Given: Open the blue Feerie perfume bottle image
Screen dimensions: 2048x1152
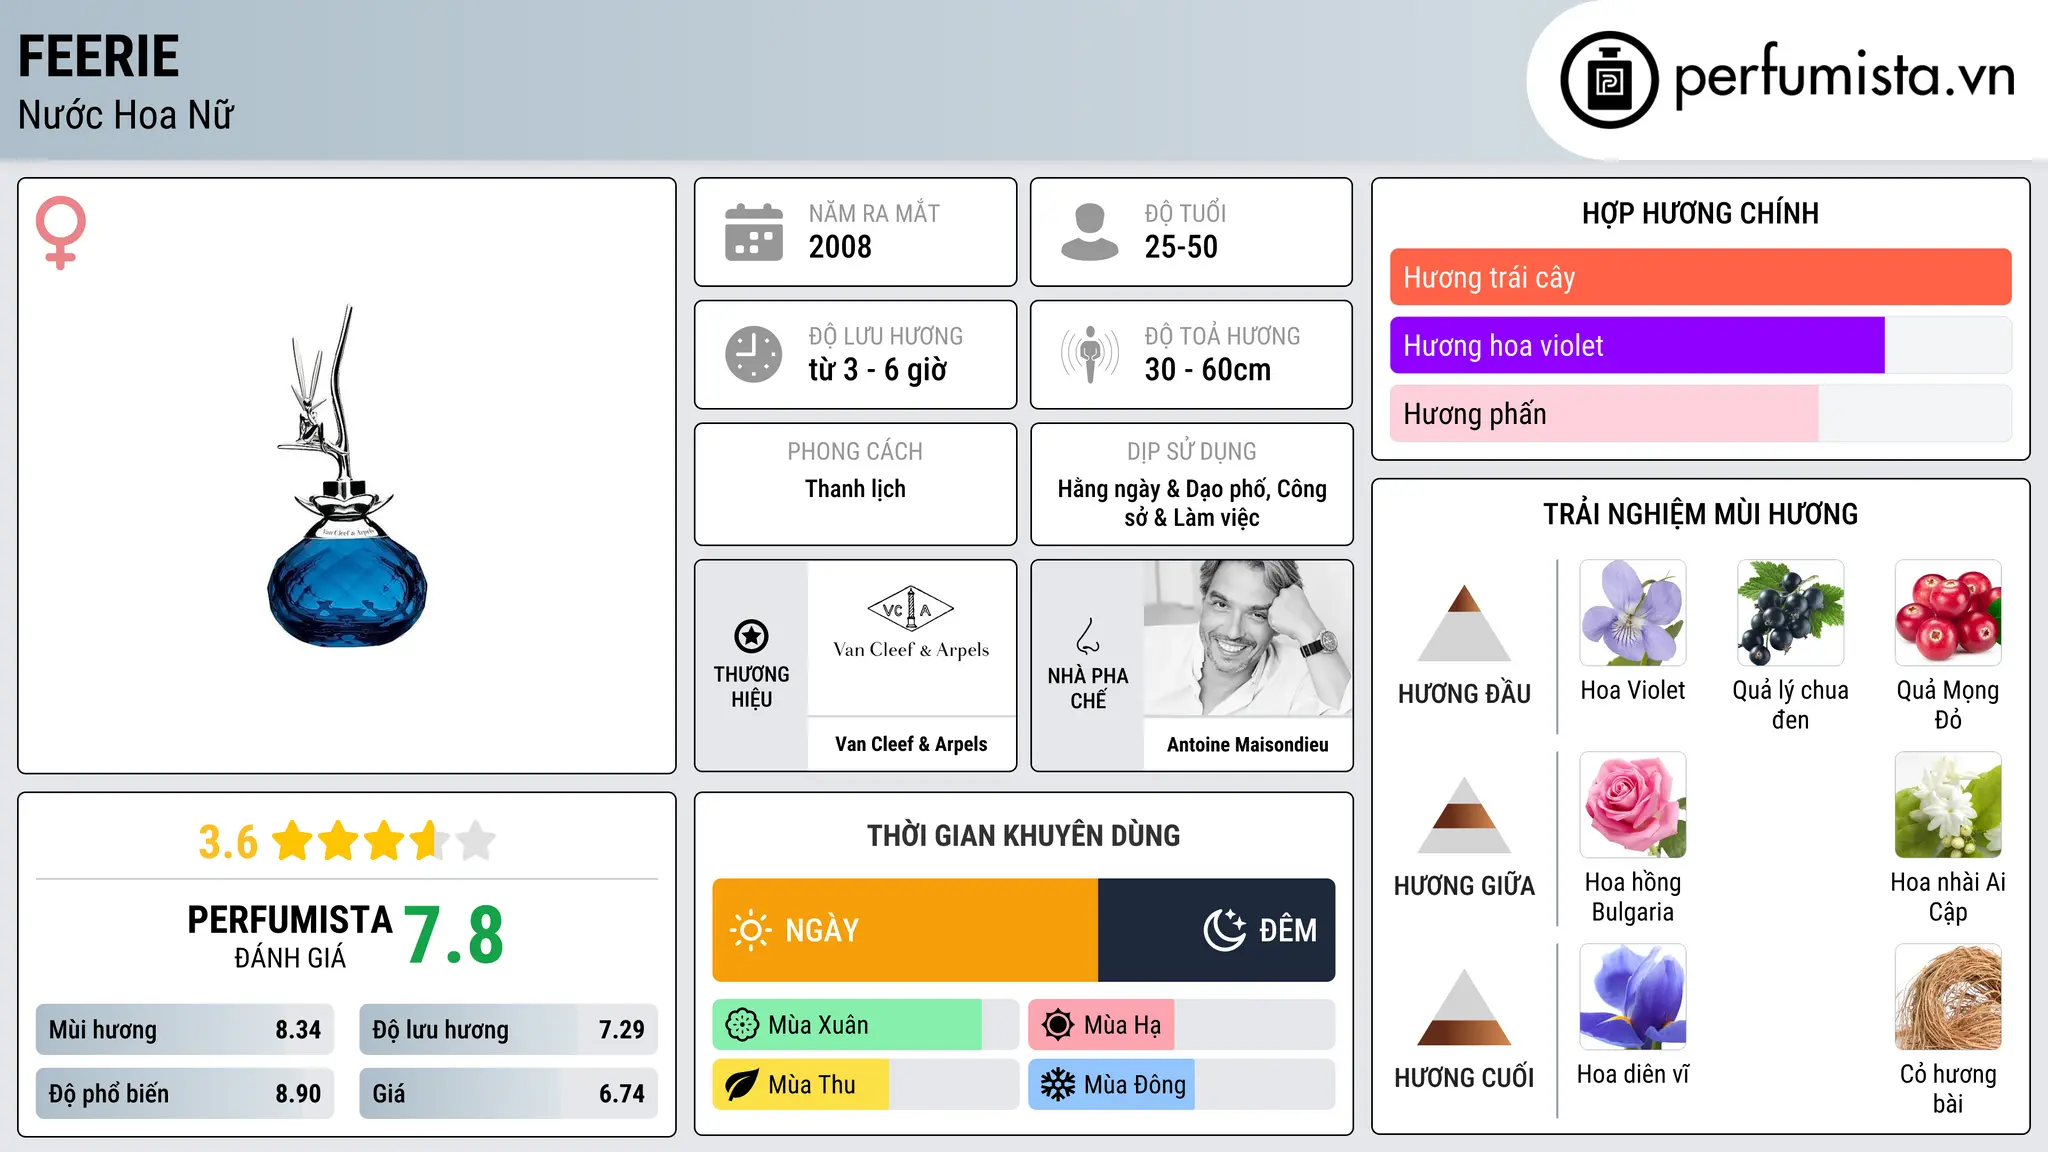Looking at the screenshot, I should [346, 477].
